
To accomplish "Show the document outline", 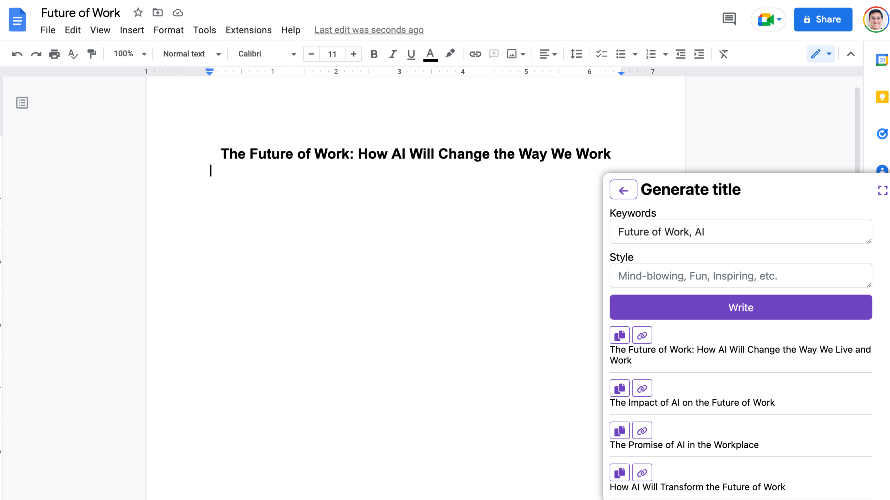I will coord(22,103).
